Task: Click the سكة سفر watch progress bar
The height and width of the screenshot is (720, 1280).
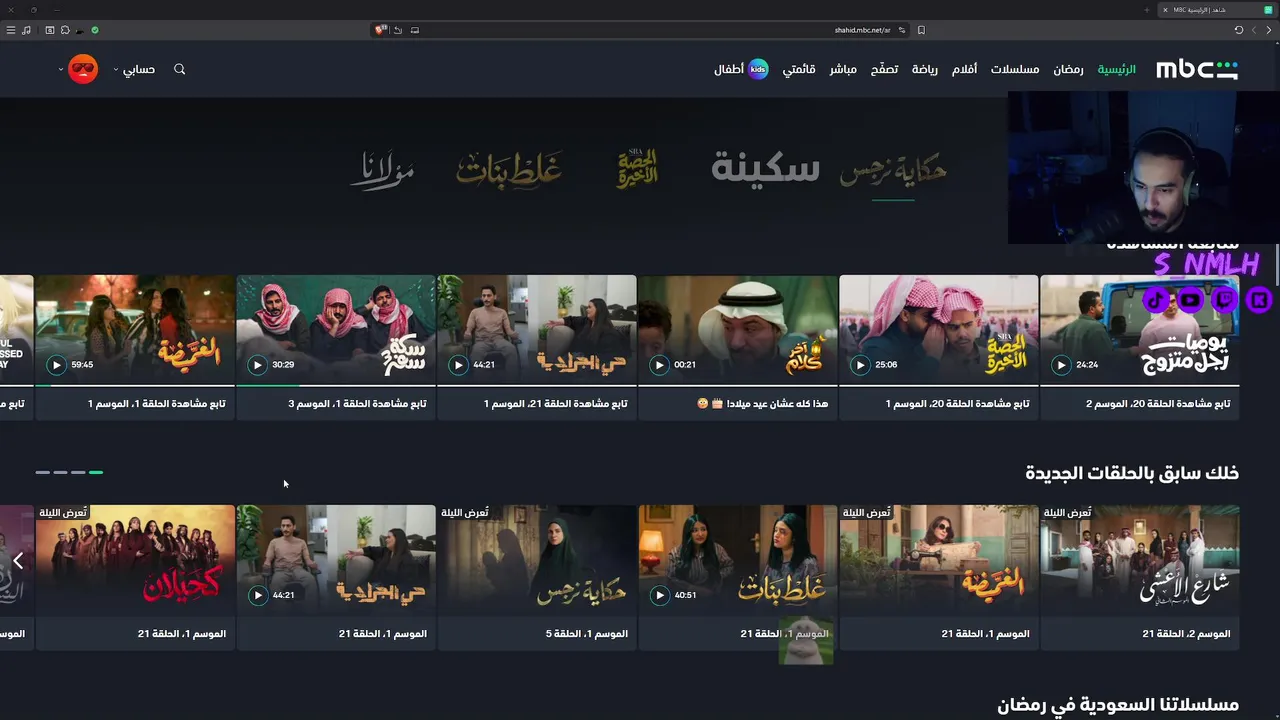Action: [x=336, y=385]
